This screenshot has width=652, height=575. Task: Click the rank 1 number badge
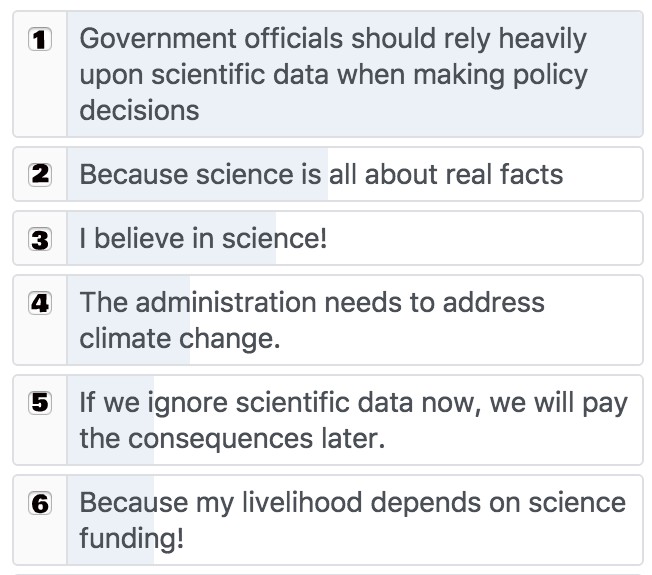point(40,39)
